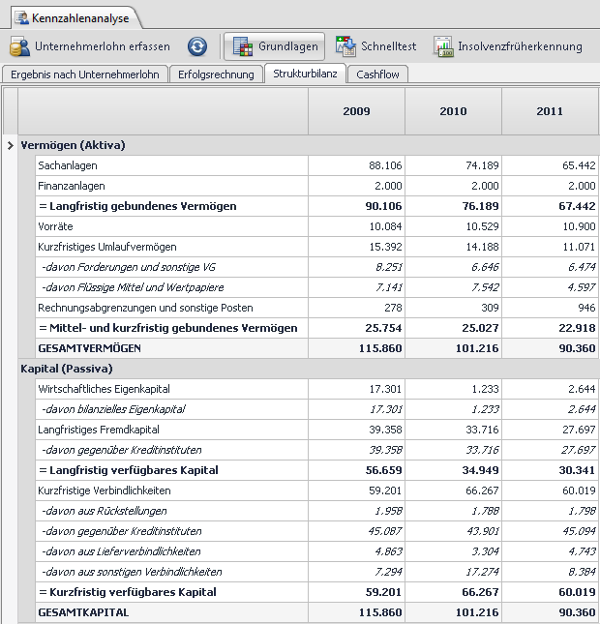This screenshot has height=624, width=600.
Task: Click Mittel- und kurzfristig gebundenes Vermögen
Action: click(168, 328)
